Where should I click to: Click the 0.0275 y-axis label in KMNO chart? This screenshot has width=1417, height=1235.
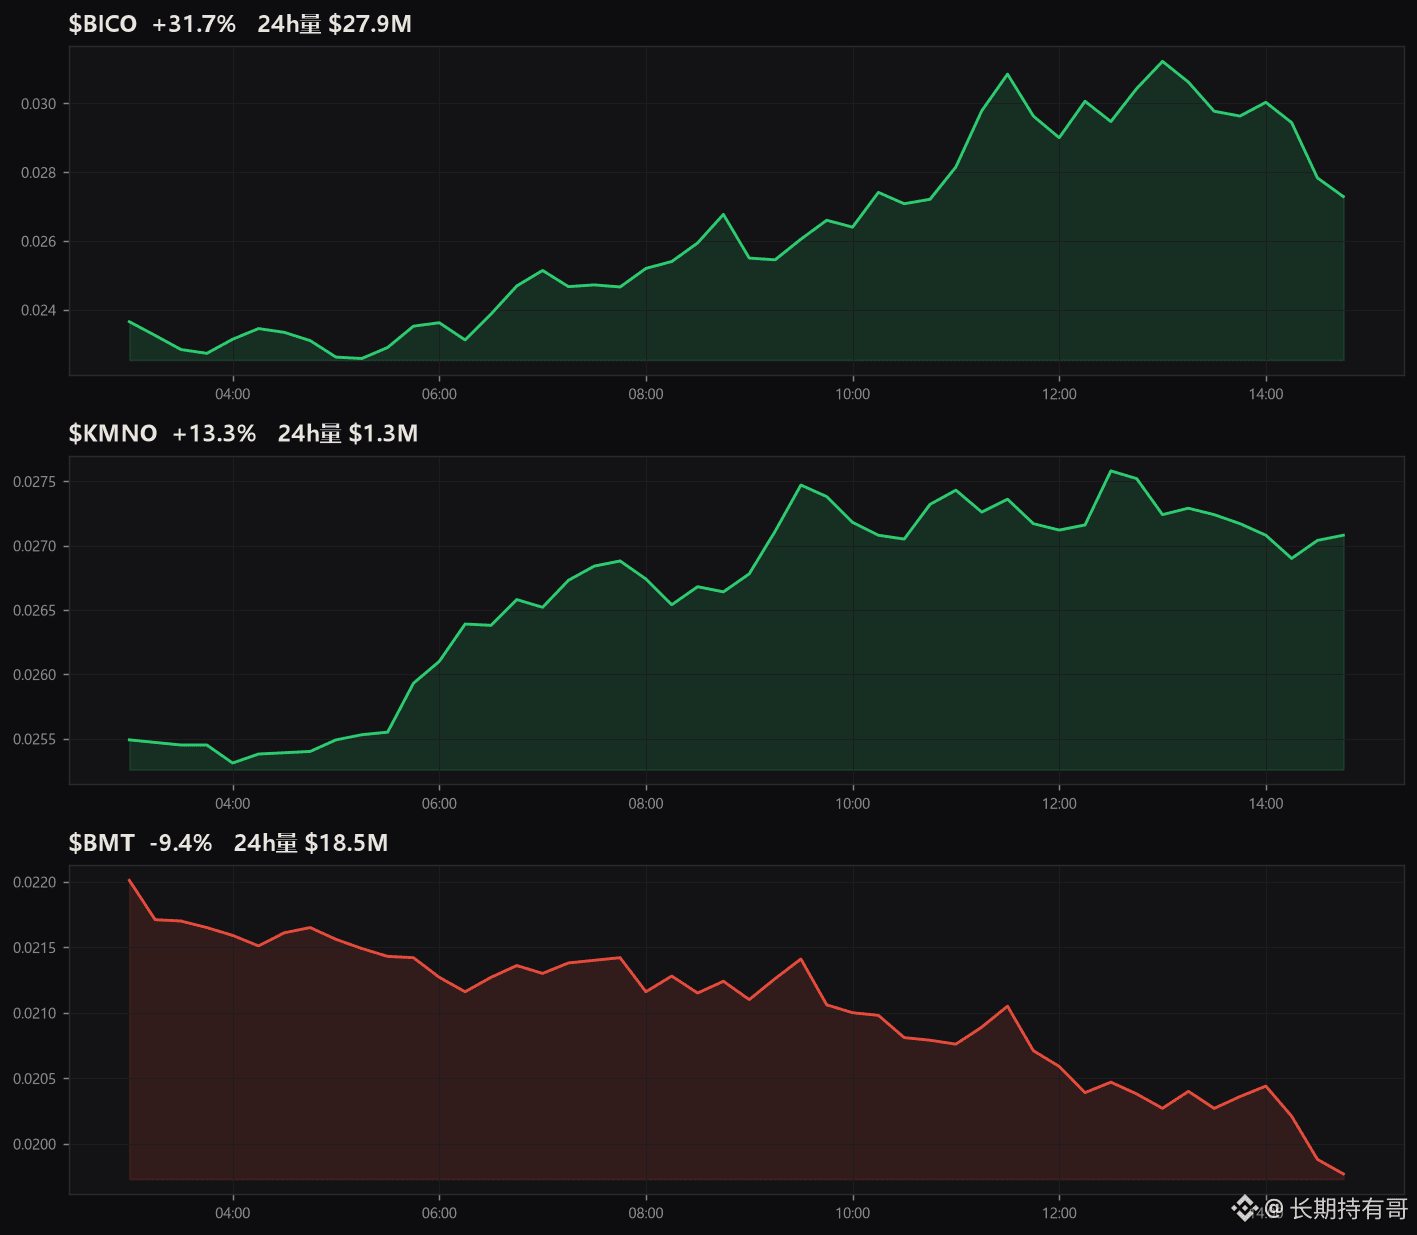point(35,482)
